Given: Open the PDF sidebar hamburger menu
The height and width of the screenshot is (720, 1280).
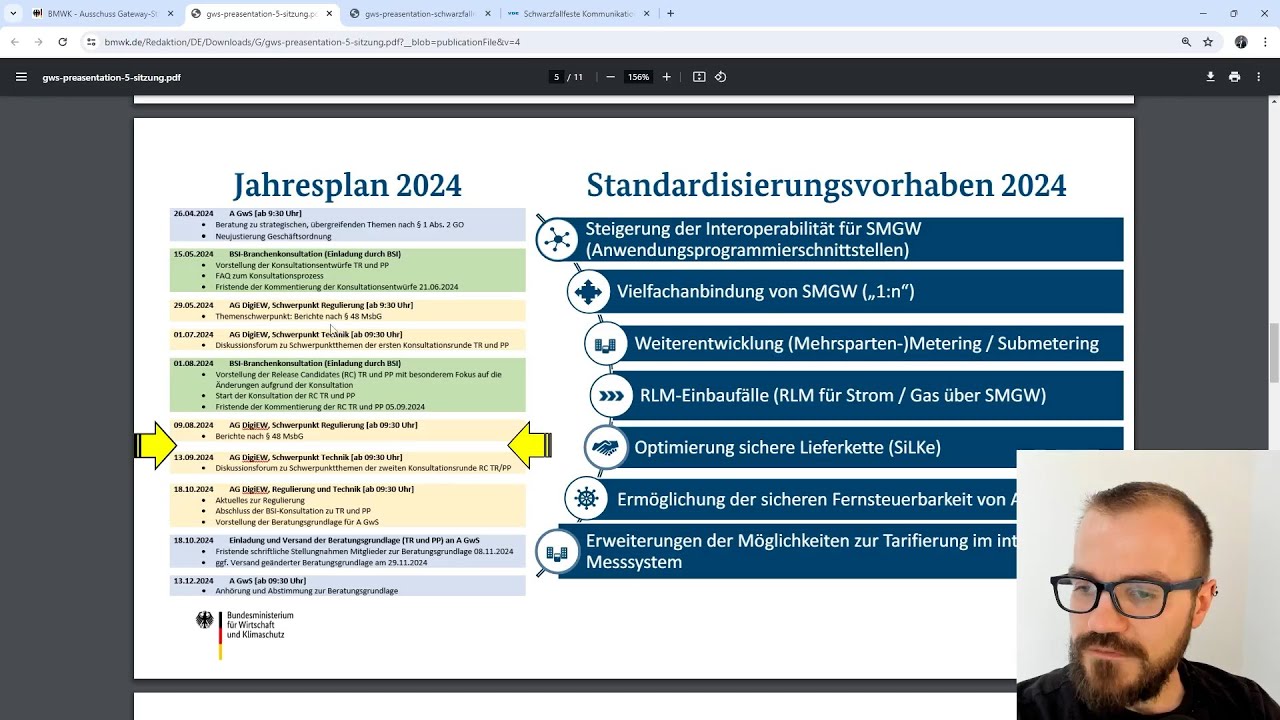Looking at the screenshot, I should pos(21,77).
